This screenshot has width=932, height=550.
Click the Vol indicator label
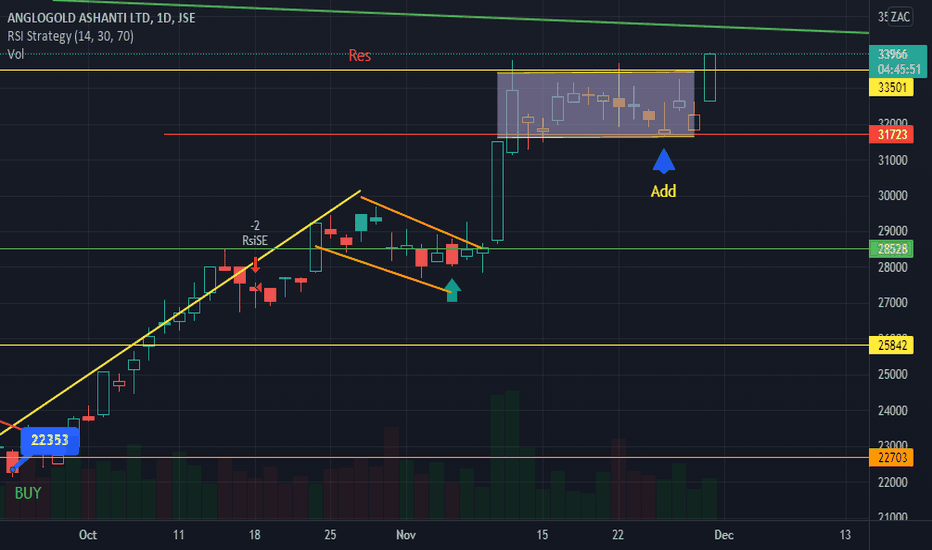(x=15, y=54)
